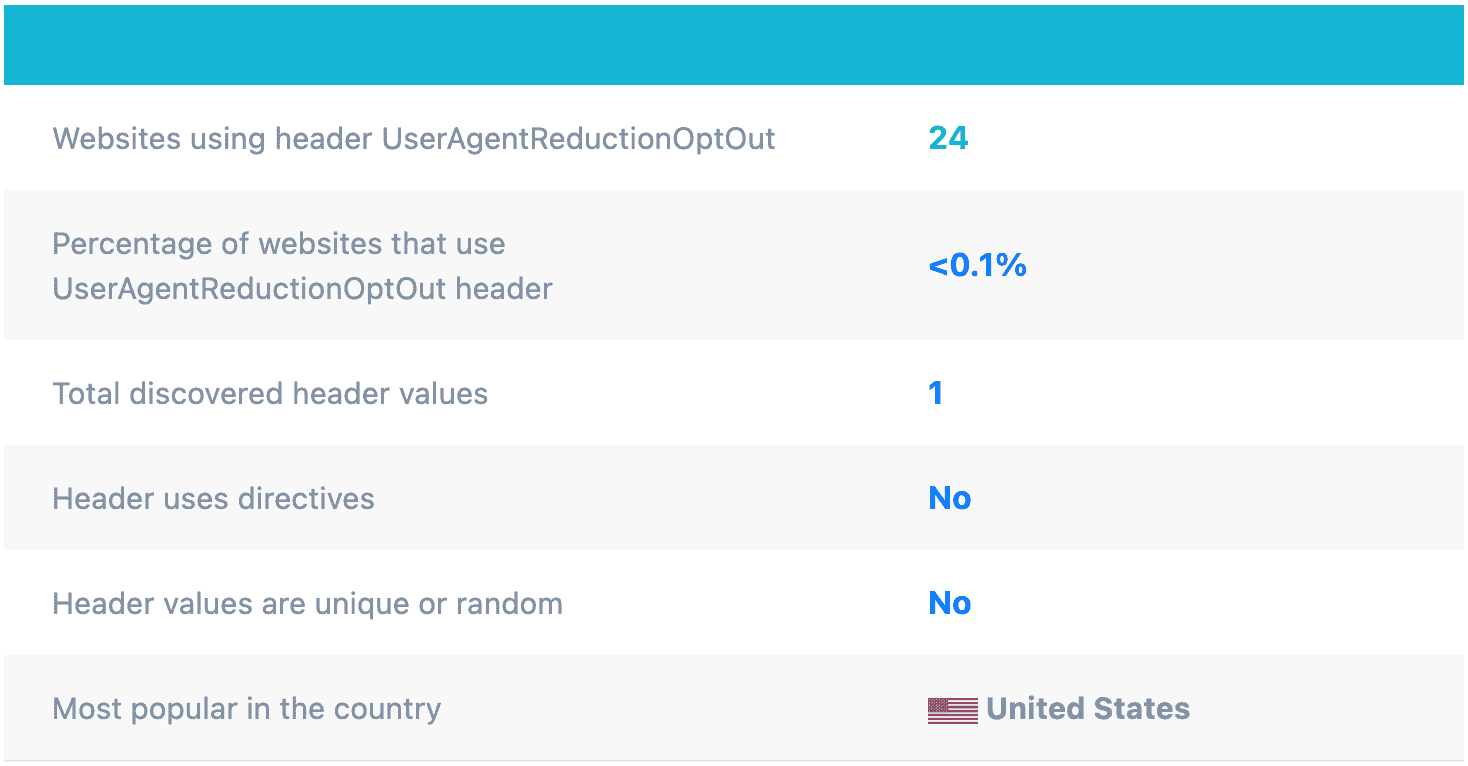1468x766 pixels.
Task: Click No beside unique or random values
Action: 950,603
